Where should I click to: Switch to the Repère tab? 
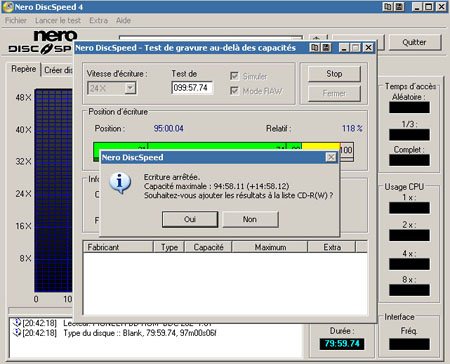(x=24, y=69)
